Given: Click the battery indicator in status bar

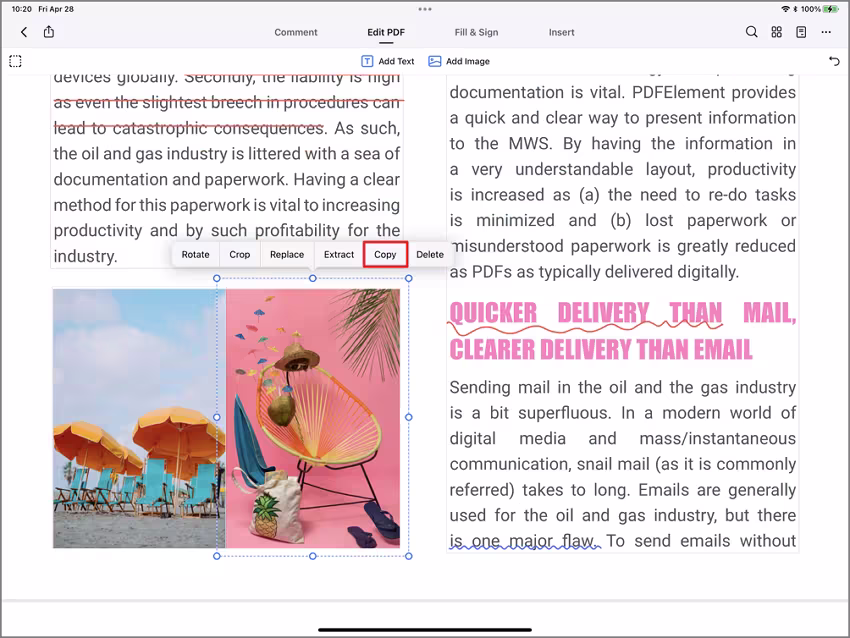Looking at the screenshot, I should coord(830,9).
